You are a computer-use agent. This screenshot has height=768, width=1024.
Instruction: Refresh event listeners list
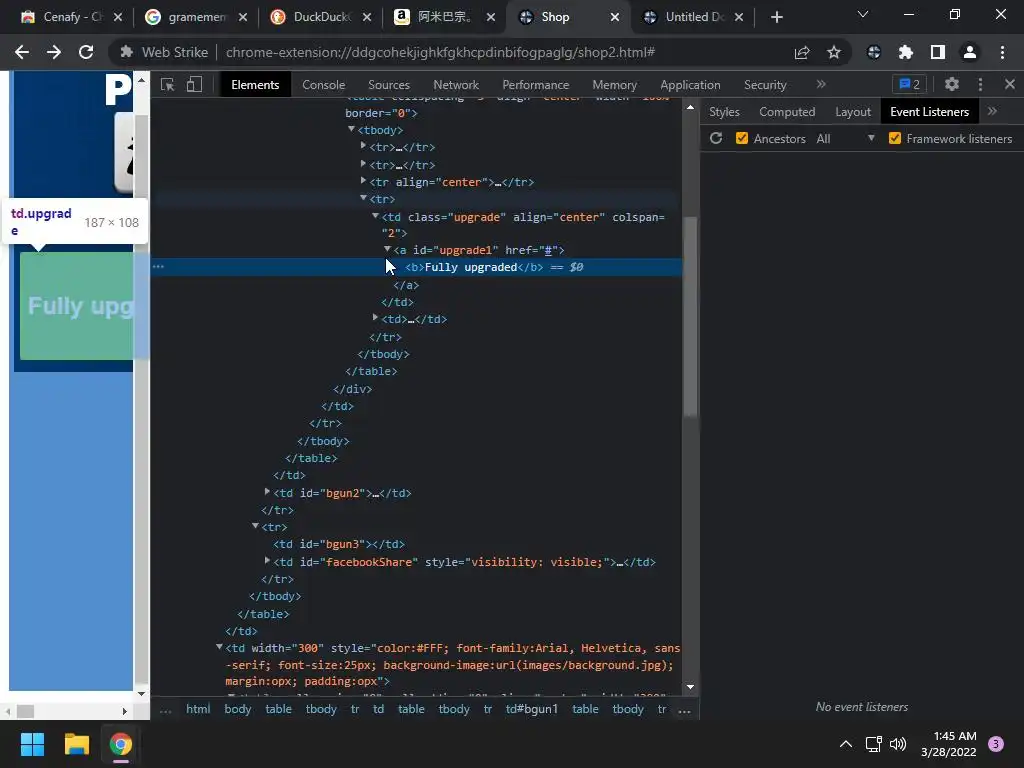[716, 138]
